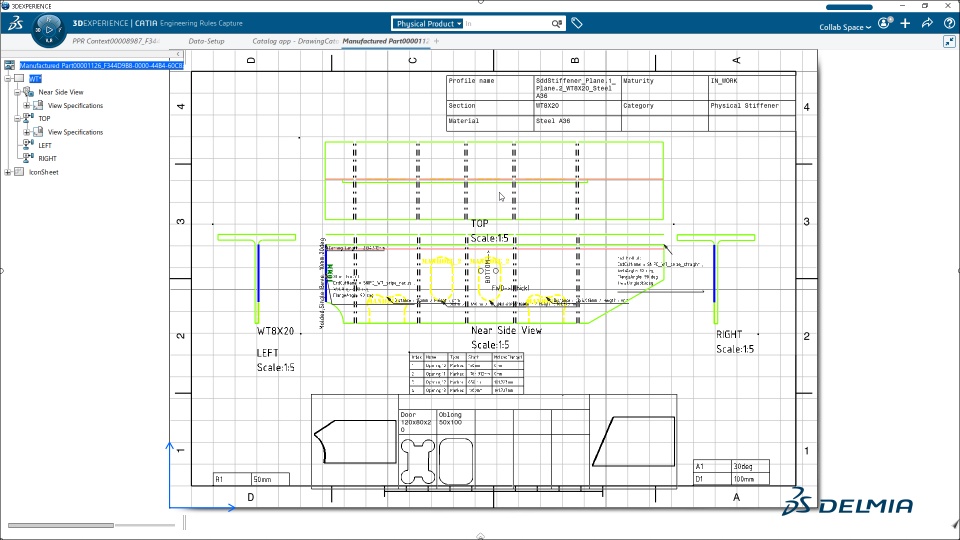Screen dimensions: 960x540
Task: Click the search magnifier icon
Action: point(556,23)
